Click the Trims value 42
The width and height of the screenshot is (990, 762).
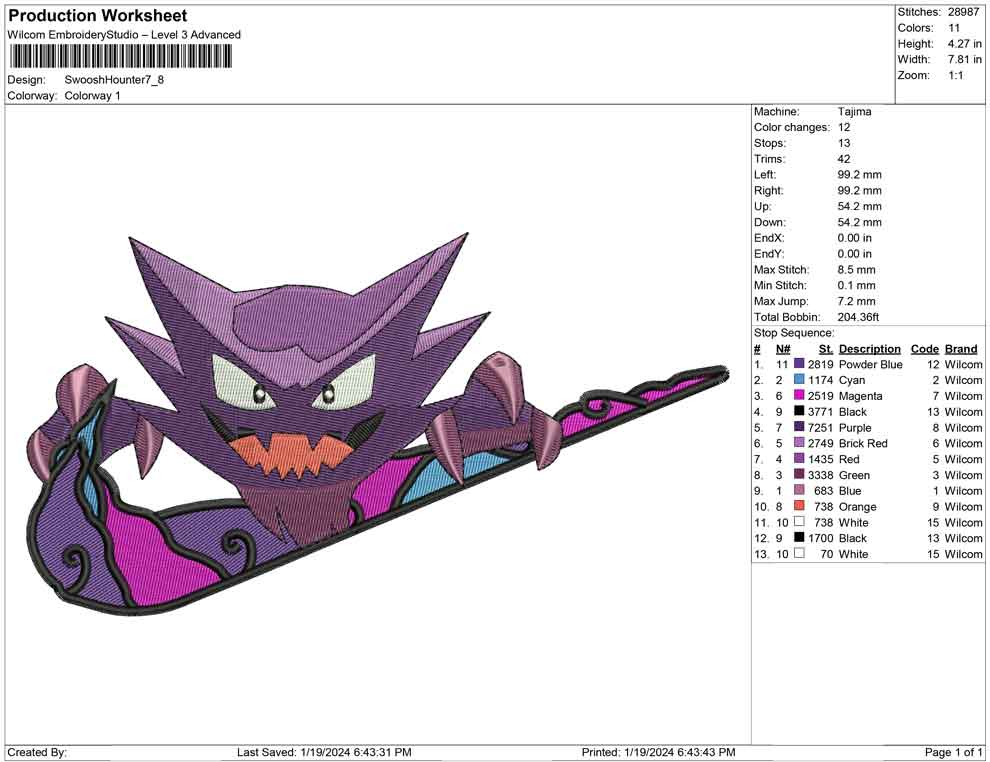coord(844,158)
